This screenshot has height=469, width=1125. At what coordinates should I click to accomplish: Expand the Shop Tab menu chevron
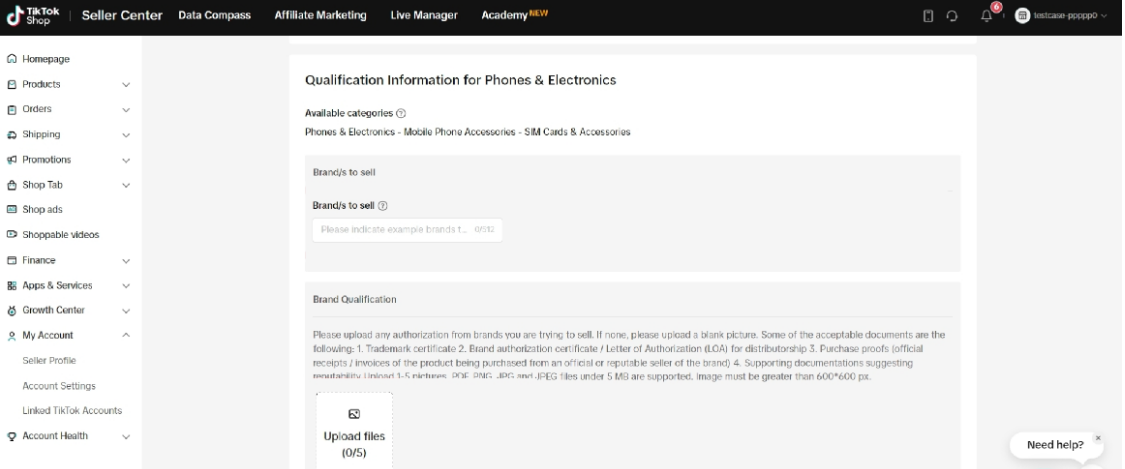(126, 185)
